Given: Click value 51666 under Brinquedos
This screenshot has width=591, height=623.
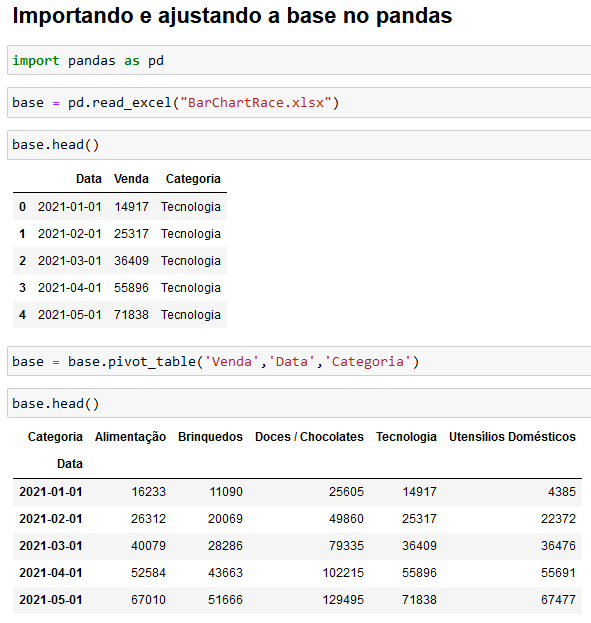Looking at the screenshot, I should (225, 600).
